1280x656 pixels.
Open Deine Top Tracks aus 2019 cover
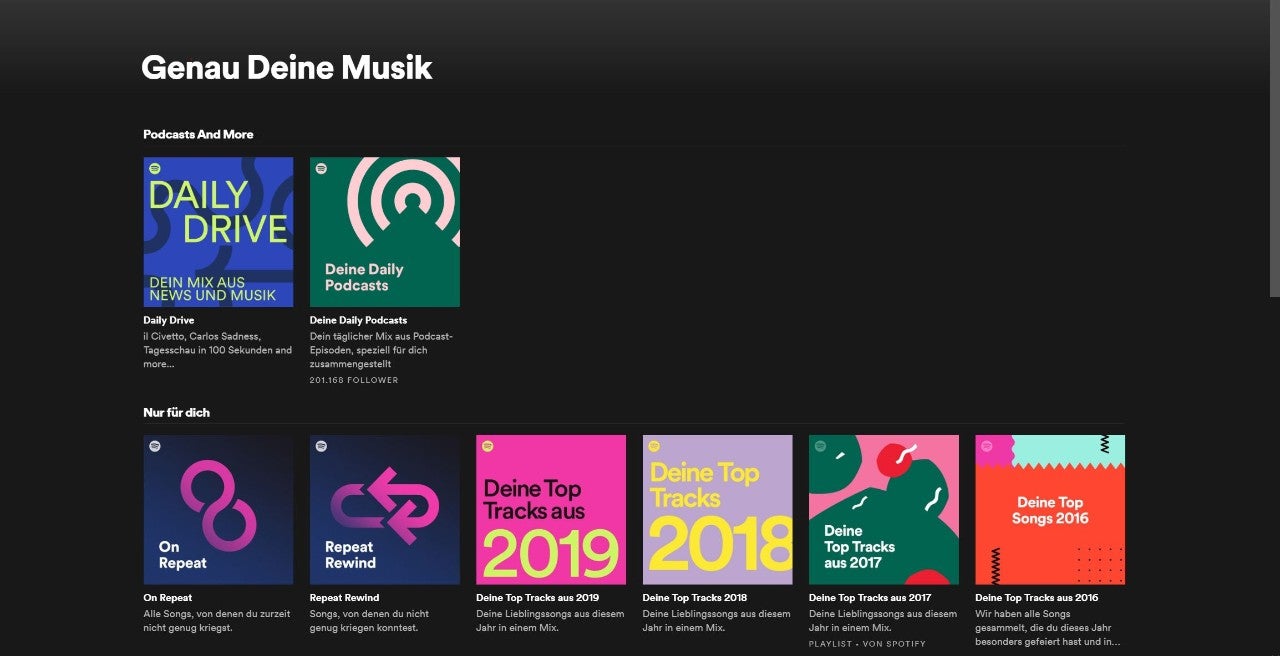coord(551,510)
